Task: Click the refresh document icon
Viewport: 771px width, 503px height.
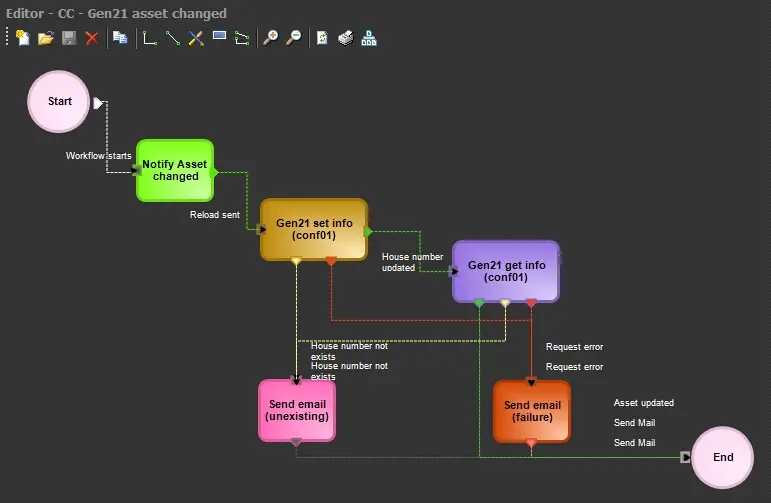Action: 322,38
